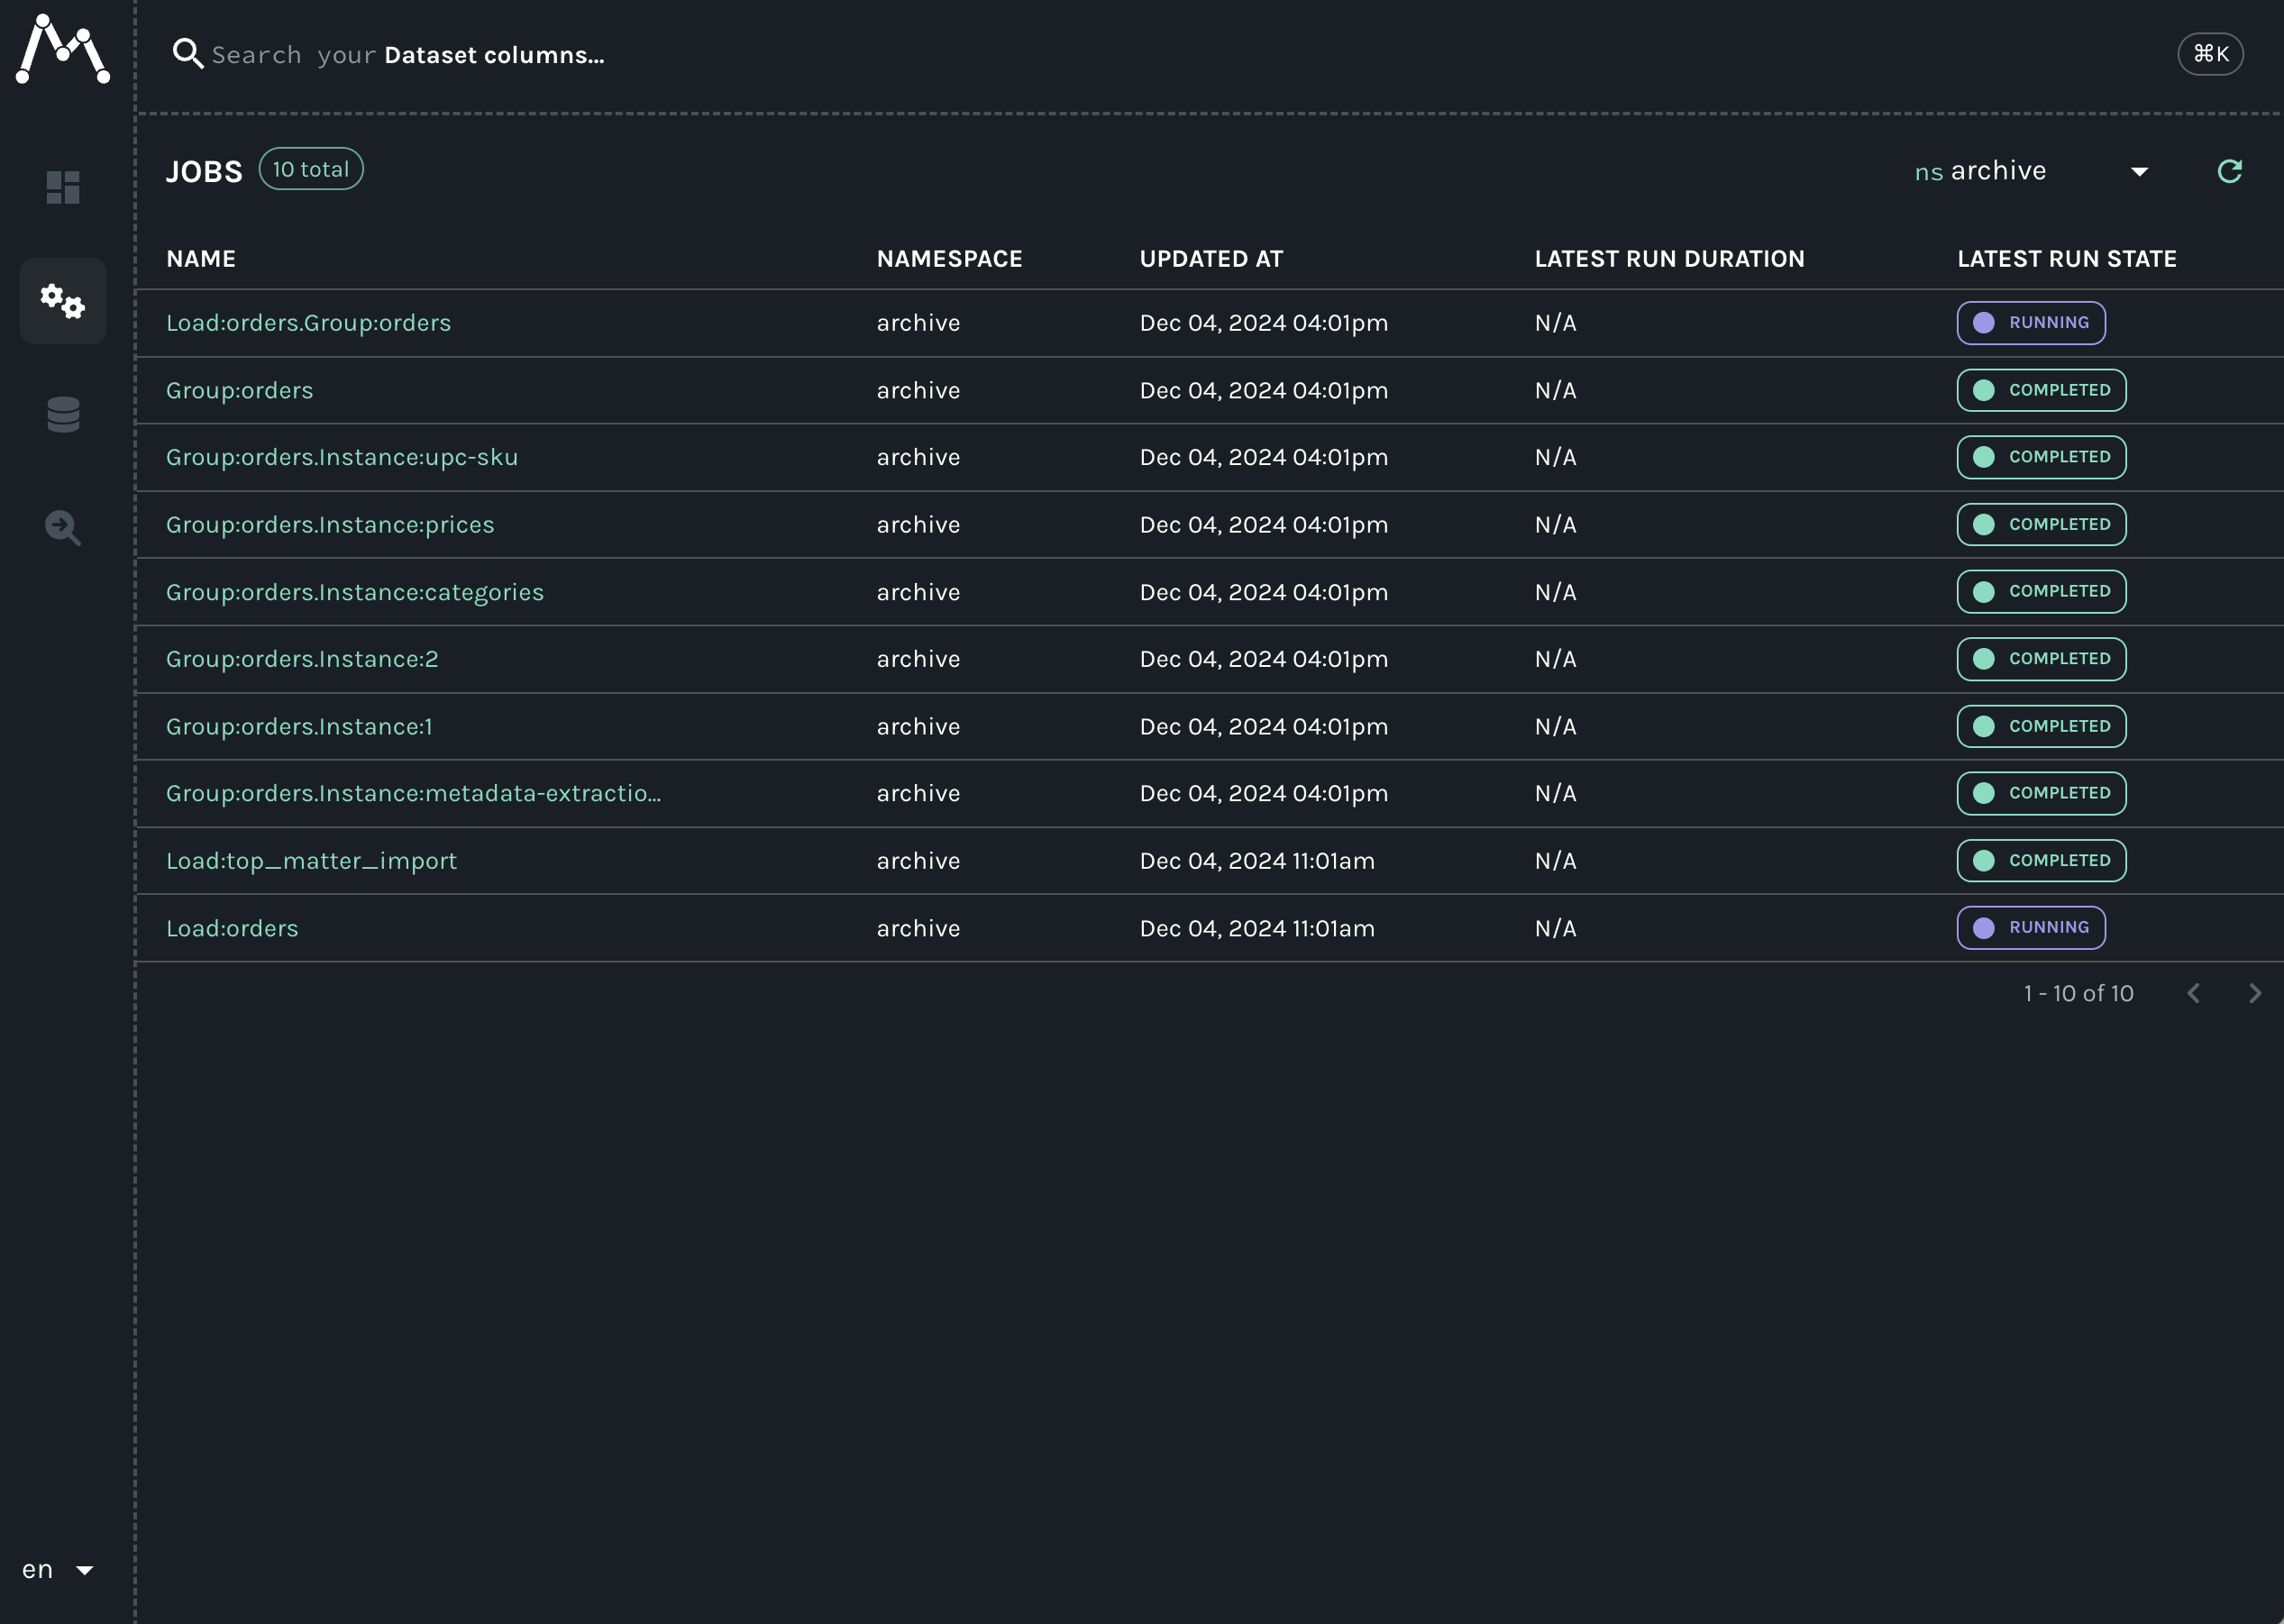Go to the previous page arrow
This screenshot has height=1624, width=2284.
coord(2193,993)
